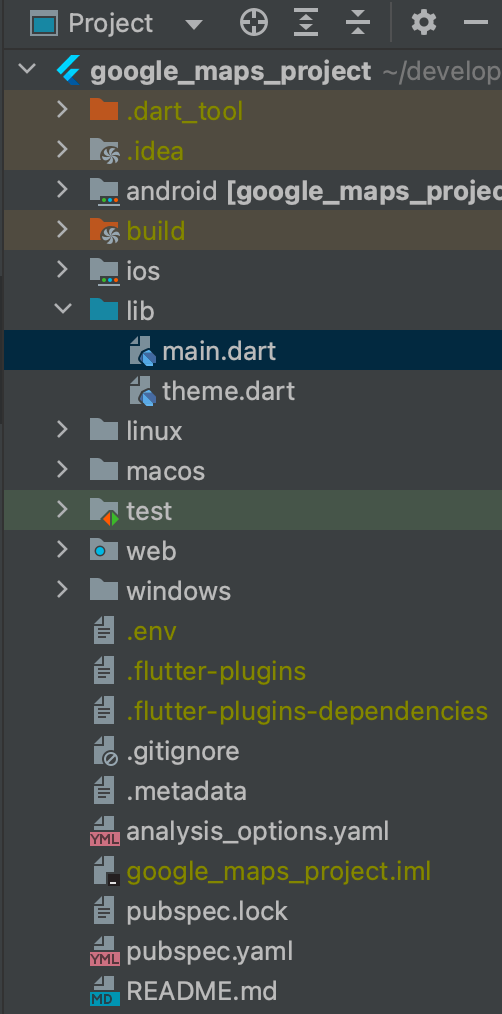Click the test sources folder icon
Viewport: 502px width, 1014px height.
104,512
